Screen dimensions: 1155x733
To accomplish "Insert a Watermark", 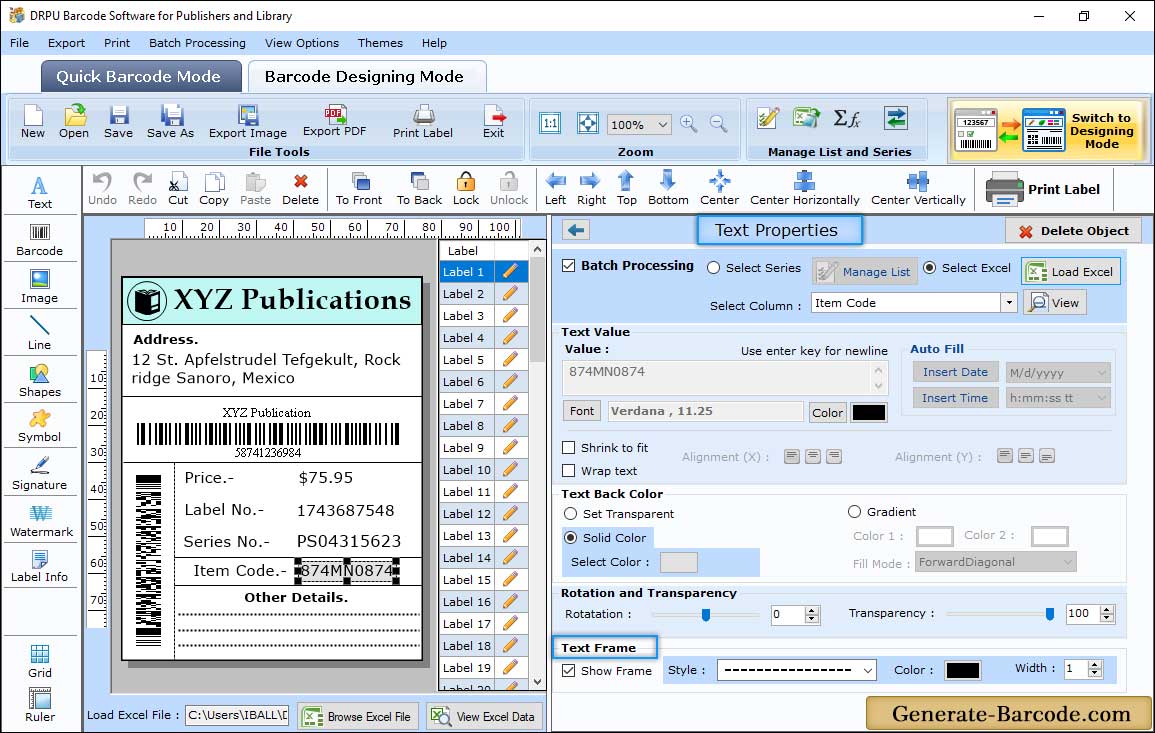I will point(41,520).
